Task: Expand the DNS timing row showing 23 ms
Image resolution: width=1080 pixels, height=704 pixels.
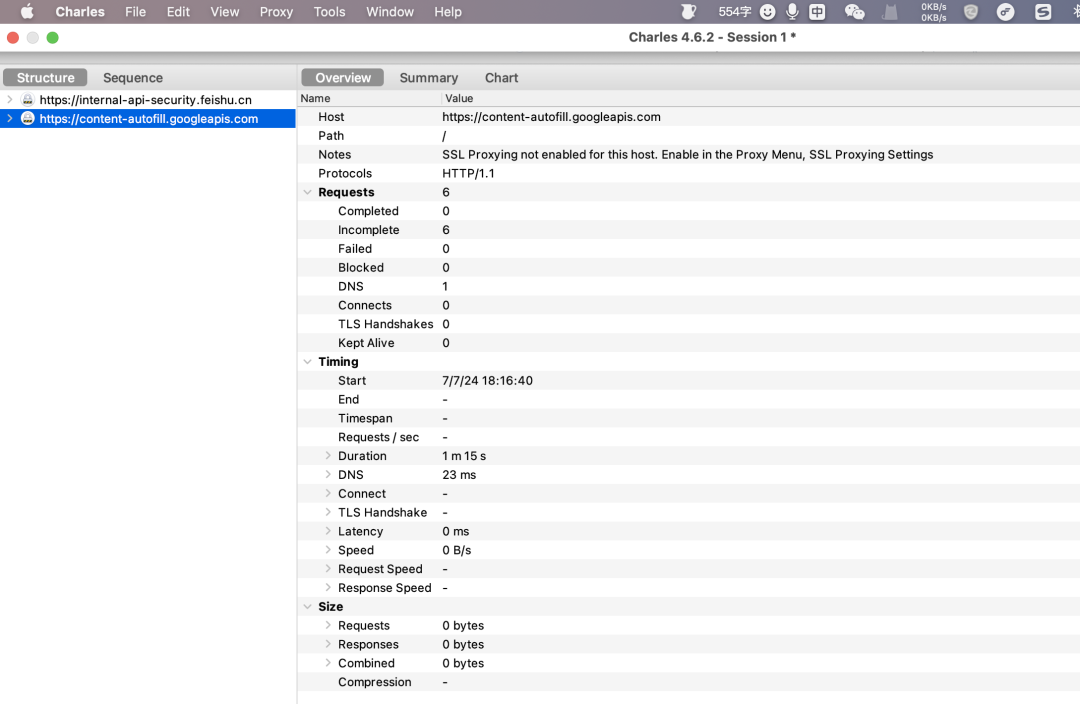Action: tap(328, 474)
